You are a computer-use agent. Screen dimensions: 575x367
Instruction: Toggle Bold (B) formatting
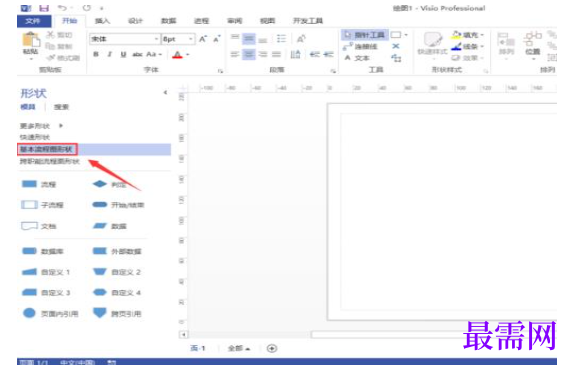[96, 54]
